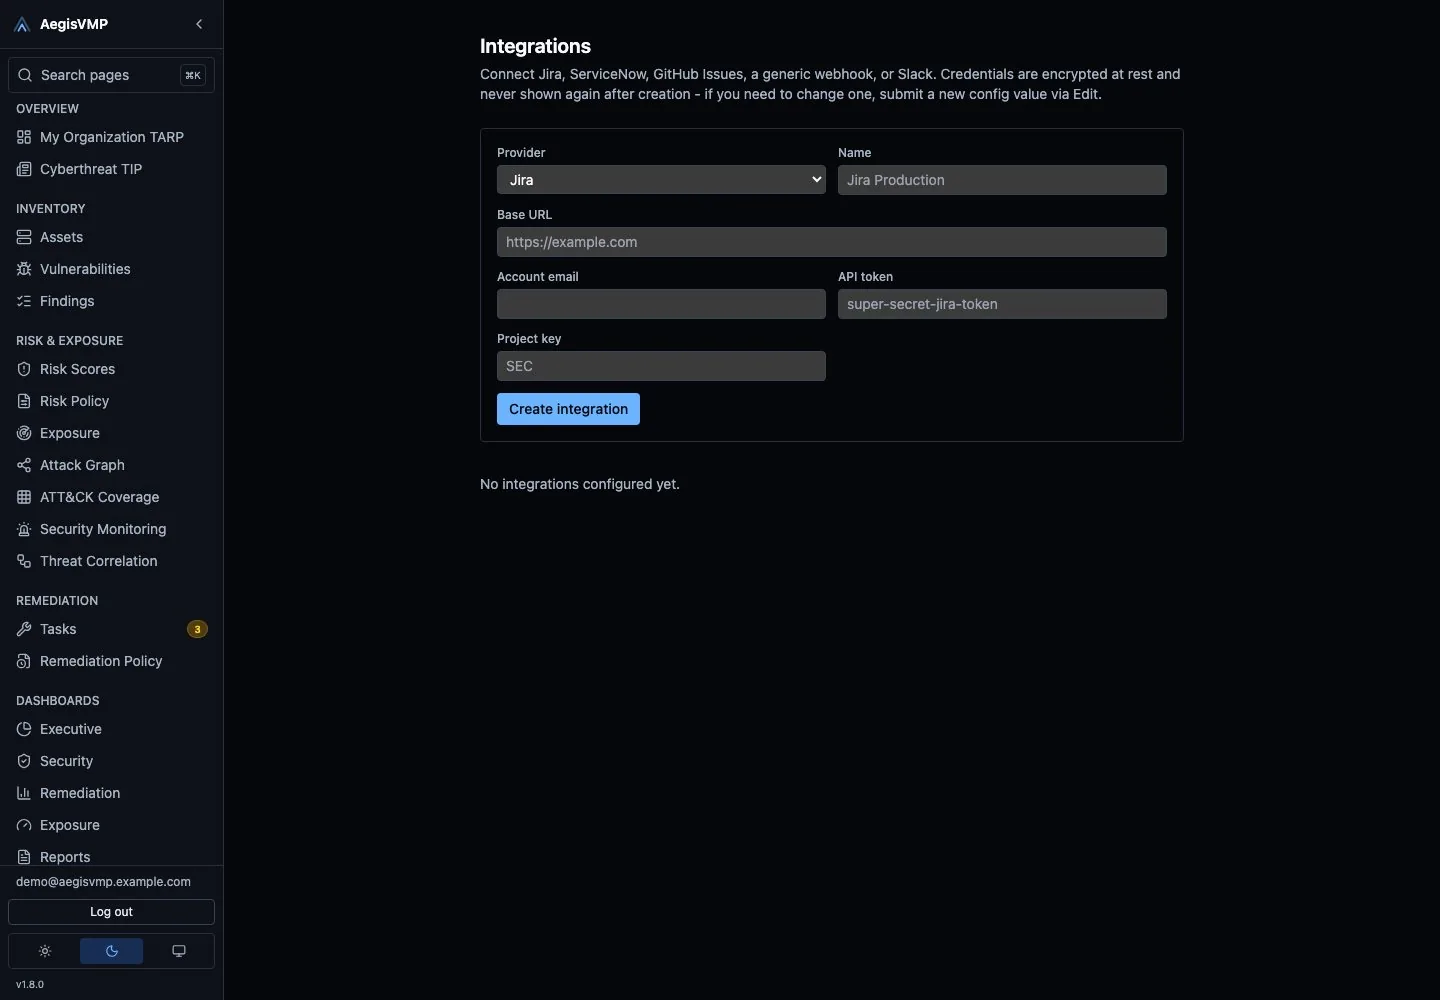Click the Findings list icon
Screen dimensions: 1440x1000
tap(24, 301)
